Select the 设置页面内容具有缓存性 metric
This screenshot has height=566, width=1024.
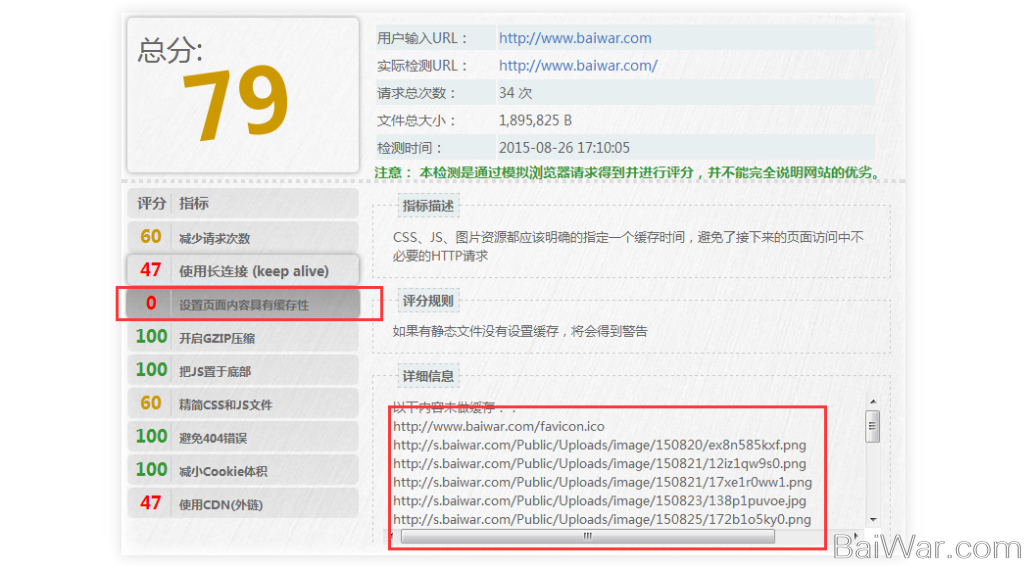coord(243,304)
